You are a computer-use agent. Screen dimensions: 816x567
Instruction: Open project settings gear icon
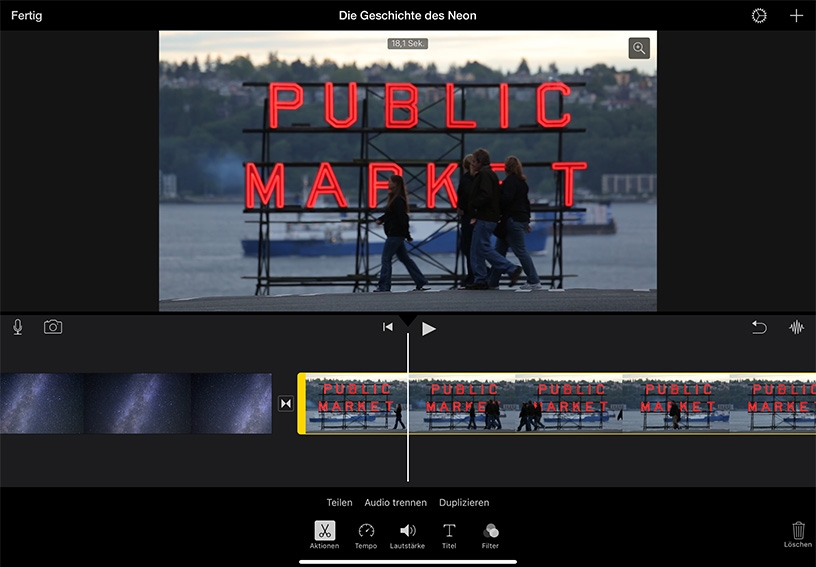pos(759,16)
